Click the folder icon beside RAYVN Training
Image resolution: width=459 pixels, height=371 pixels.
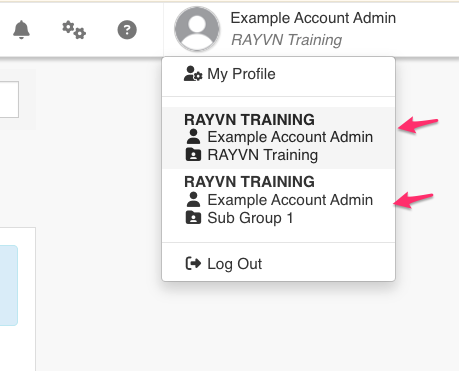(x=193, y=155)
